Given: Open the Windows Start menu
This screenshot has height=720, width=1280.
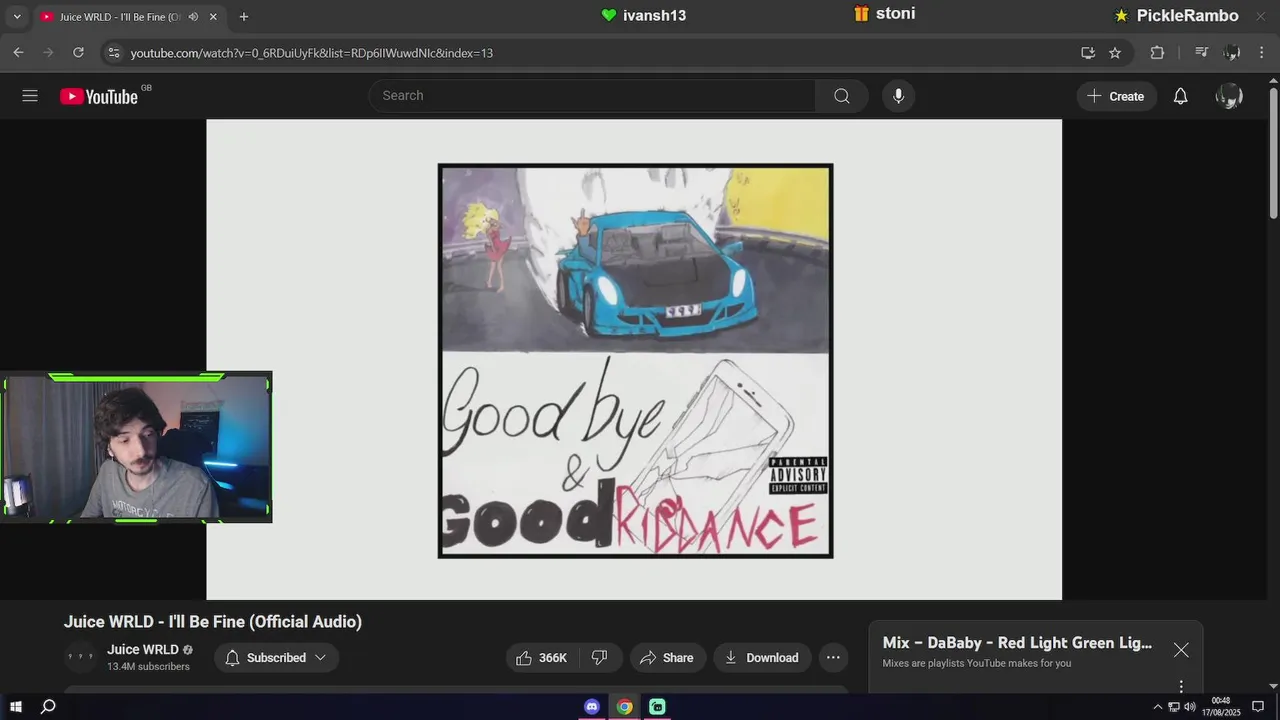Looking at the screenshot, I should pos(16,707).
